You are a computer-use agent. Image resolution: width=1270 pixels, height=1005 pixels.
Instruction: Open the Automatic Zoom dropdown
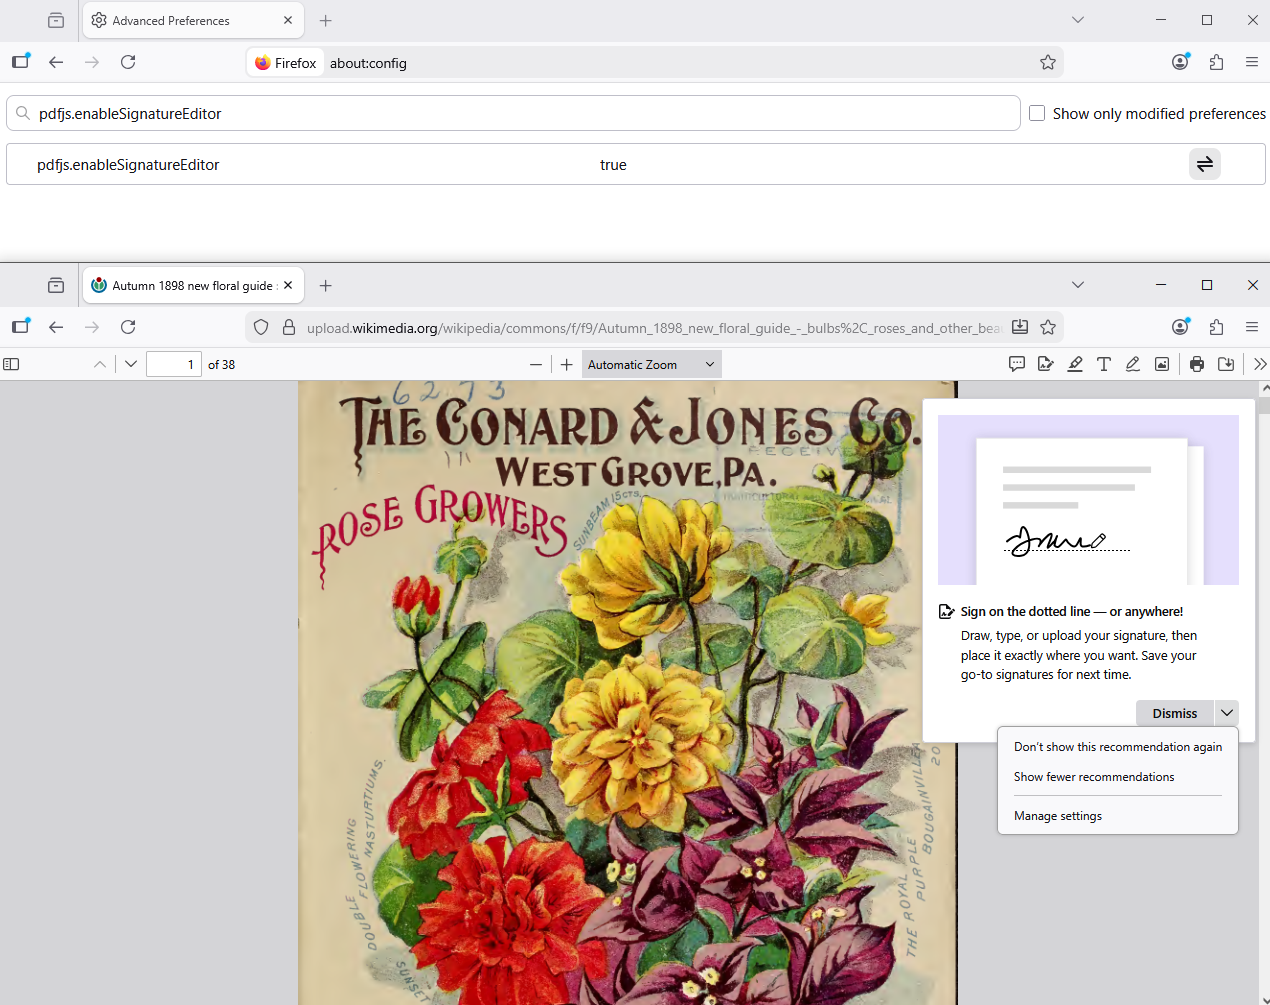tap(651, 365)
